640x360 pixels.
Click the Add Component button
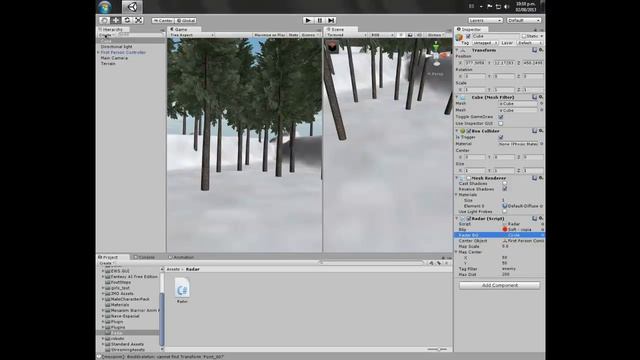point(499,285)
